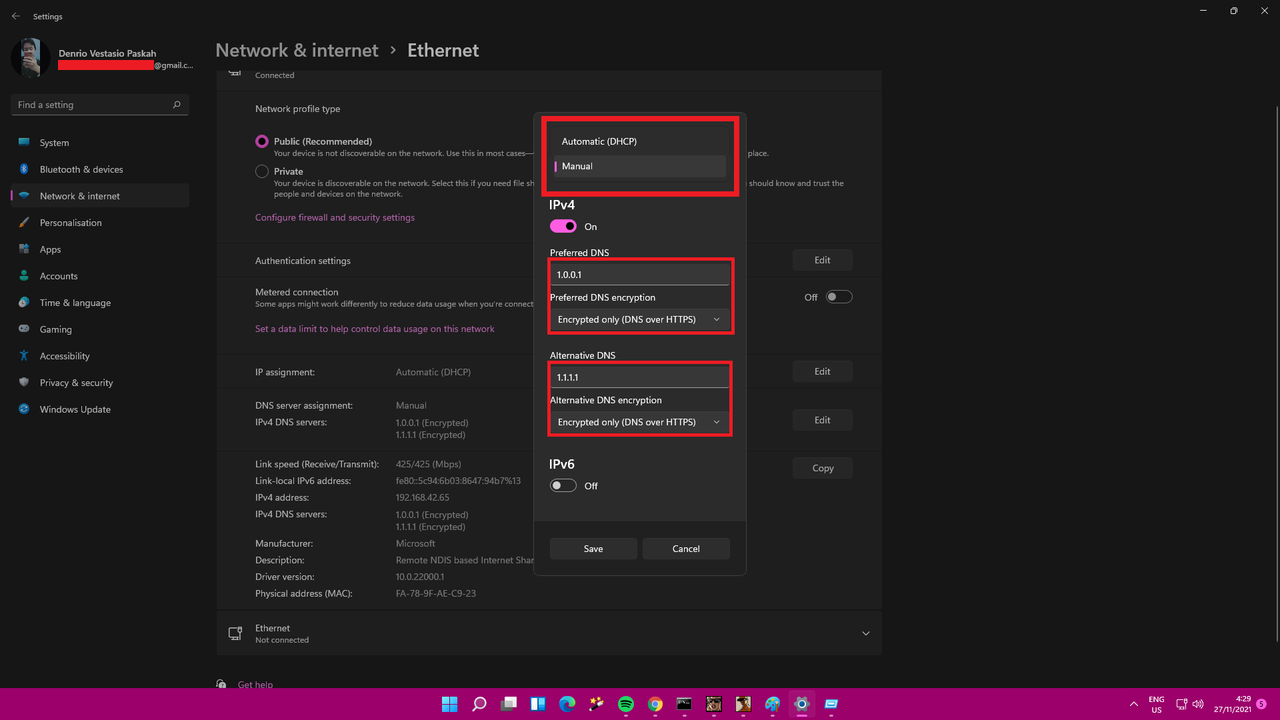Select link speed 425/425 (Mbps) text

coord(428,464)
